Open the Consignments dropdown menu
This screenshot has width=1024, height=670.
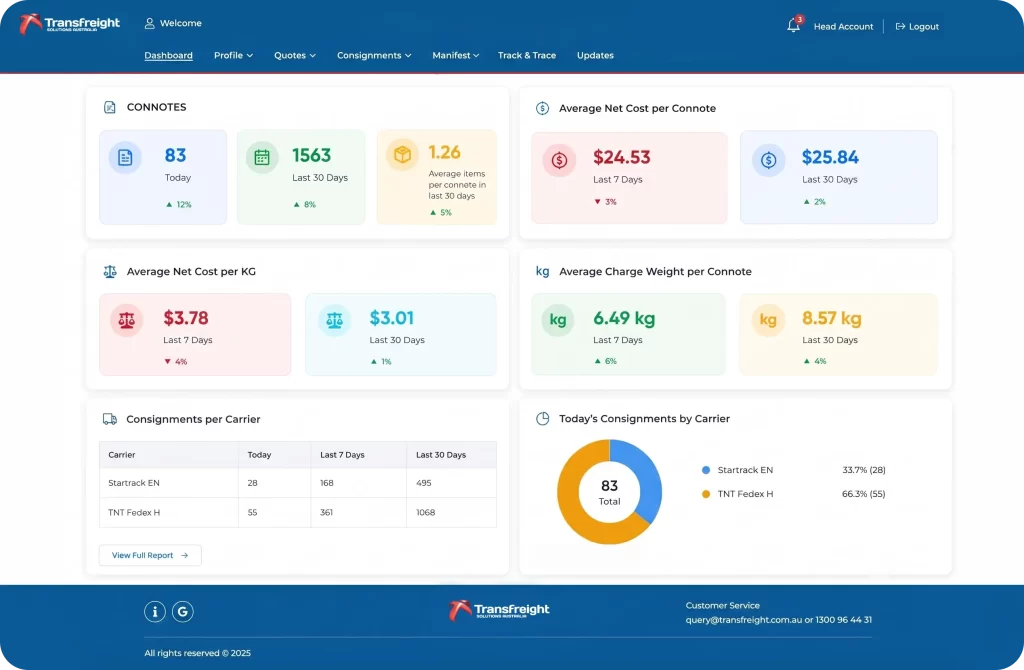[374, 56]
